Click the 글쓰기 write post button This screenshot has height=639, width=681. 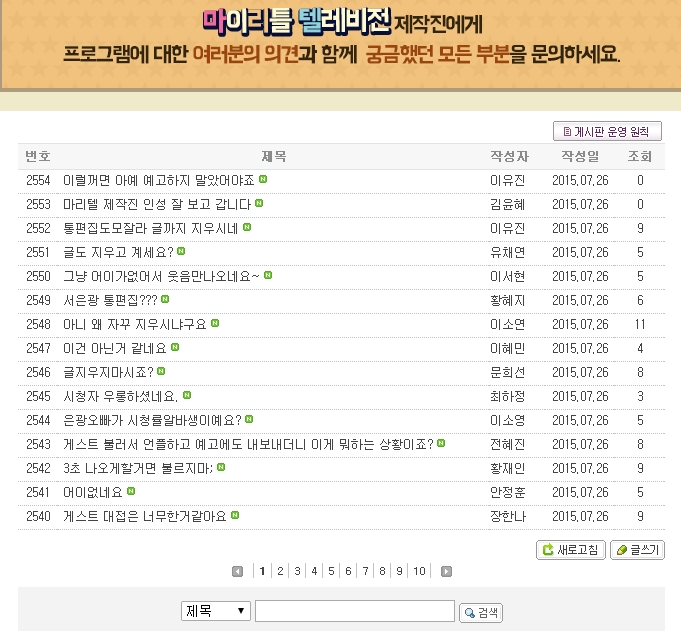638,550
